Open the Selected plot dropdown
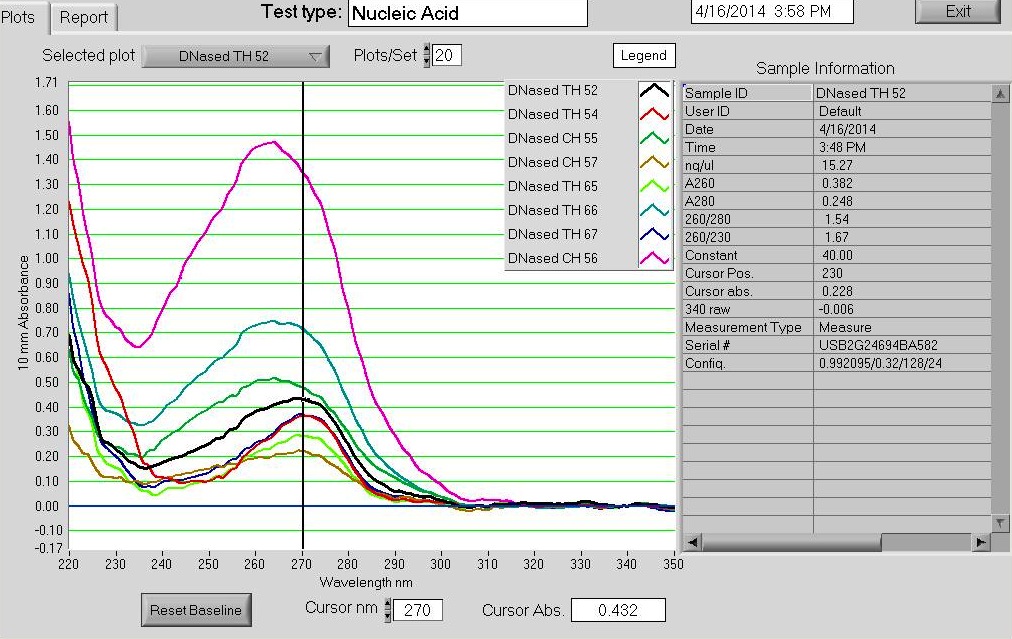1012x639 pixels. 236,57
